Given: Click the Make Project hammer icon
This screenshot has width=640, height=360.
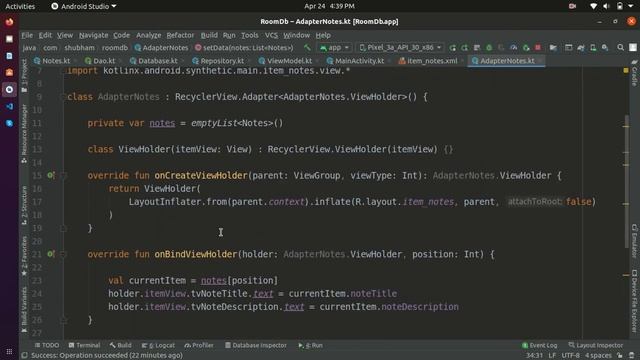Looking at the screenshot, I should pos(307,48).
